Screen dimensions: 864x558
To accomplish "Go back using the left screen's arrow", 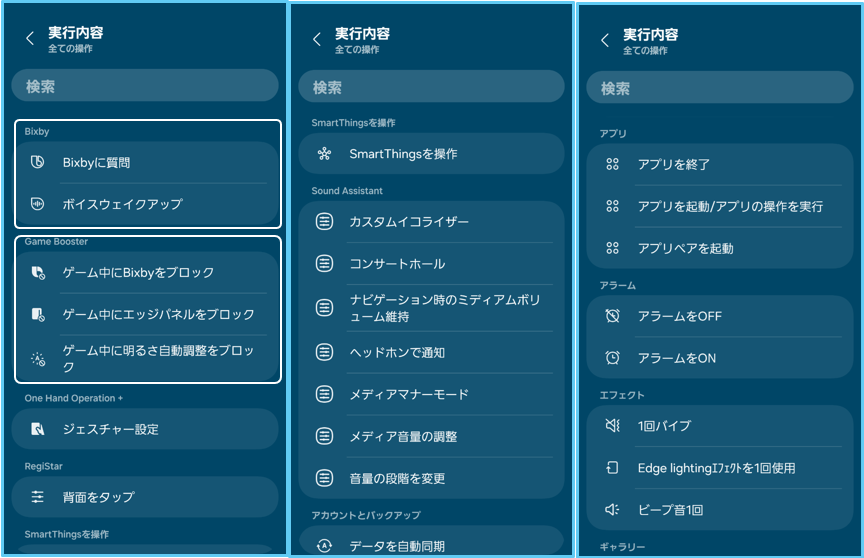I will pyautogui.click(x=30, y=38).
